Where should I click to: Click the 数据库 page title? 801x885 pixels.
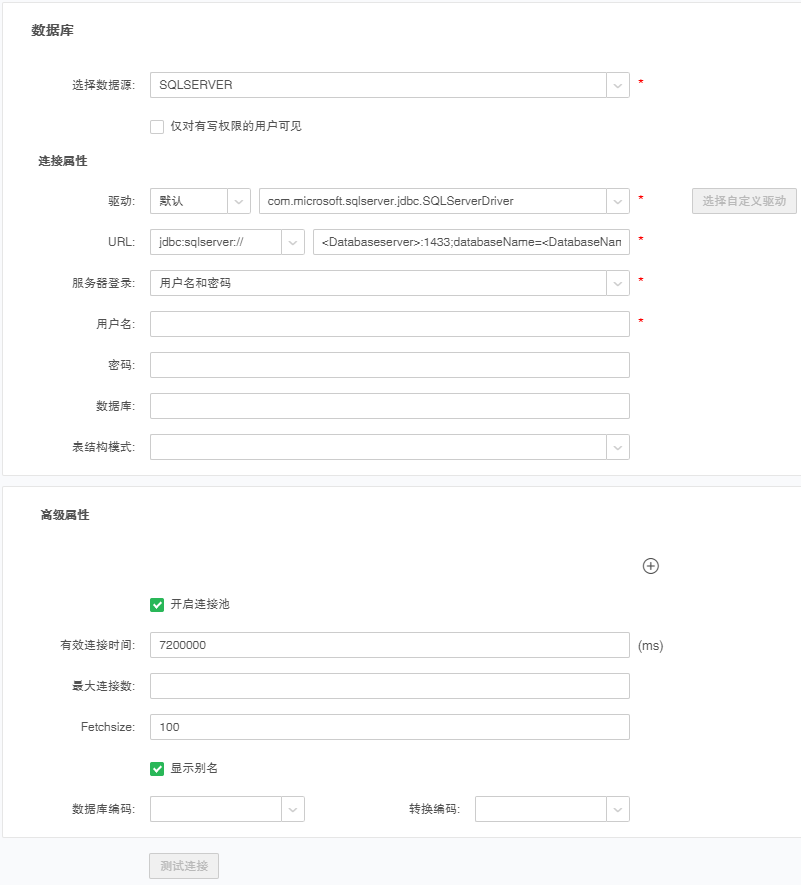point(52,30)
